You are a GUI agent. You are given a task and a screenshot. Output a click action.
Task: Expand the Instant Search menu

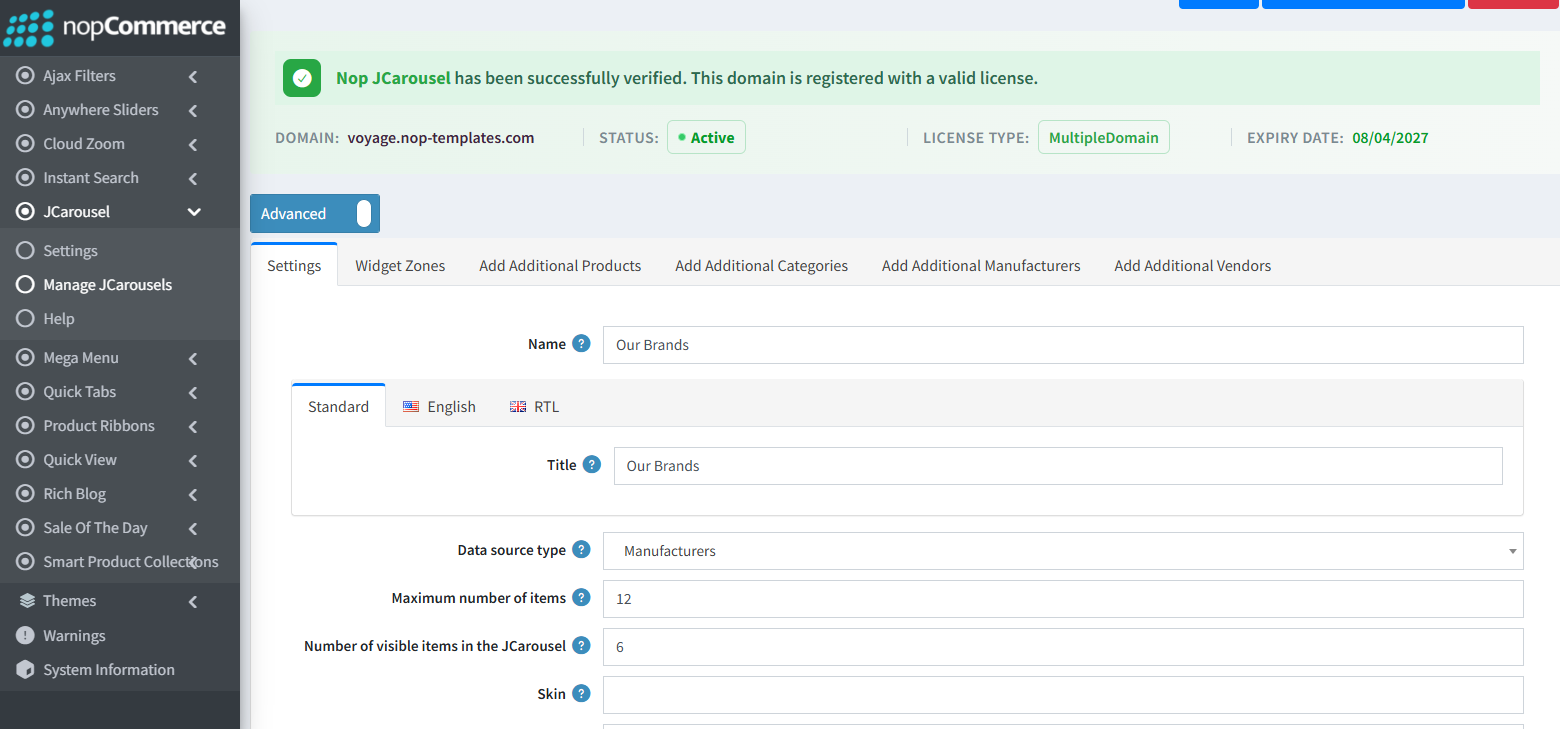pyautogui.click(x=193, y=178)
